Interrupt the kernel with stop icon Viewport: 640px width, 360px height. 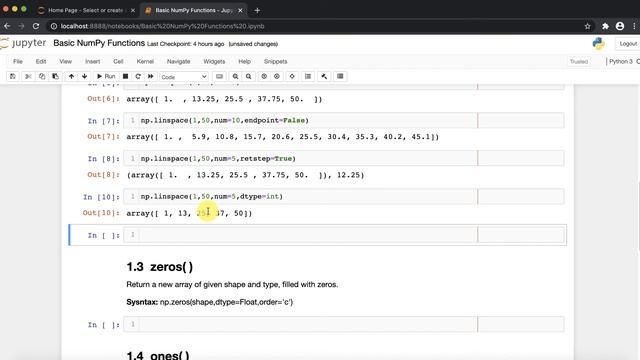pos(125,76)
